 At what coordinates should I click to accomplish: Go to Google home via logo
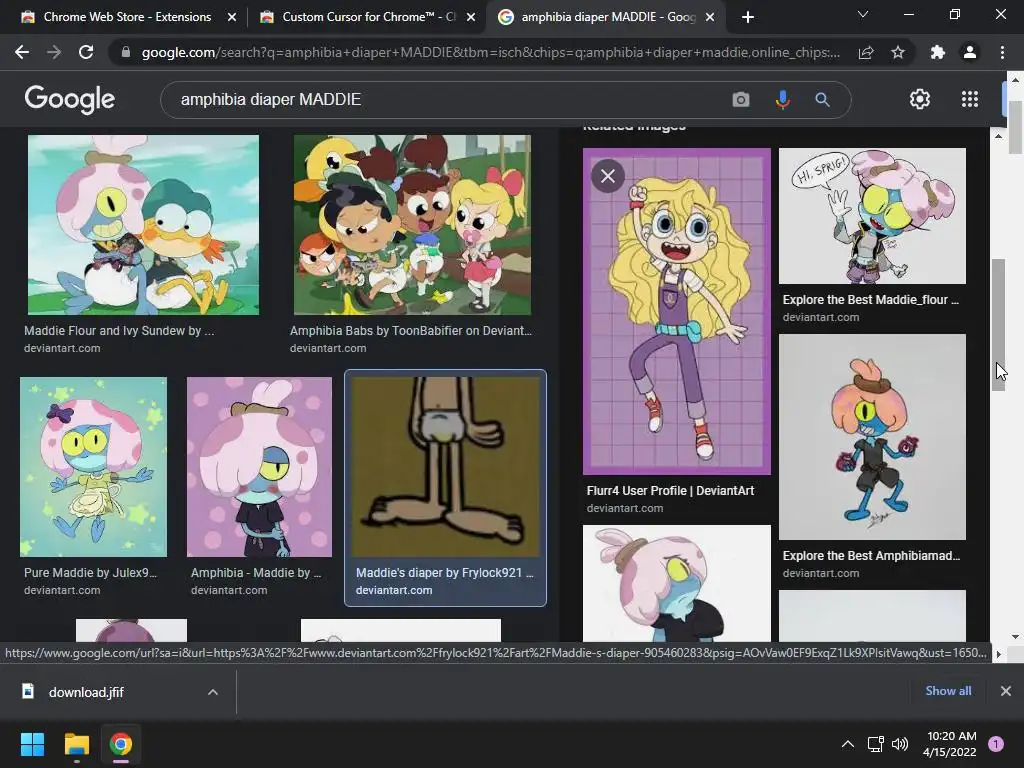[69, 99]
